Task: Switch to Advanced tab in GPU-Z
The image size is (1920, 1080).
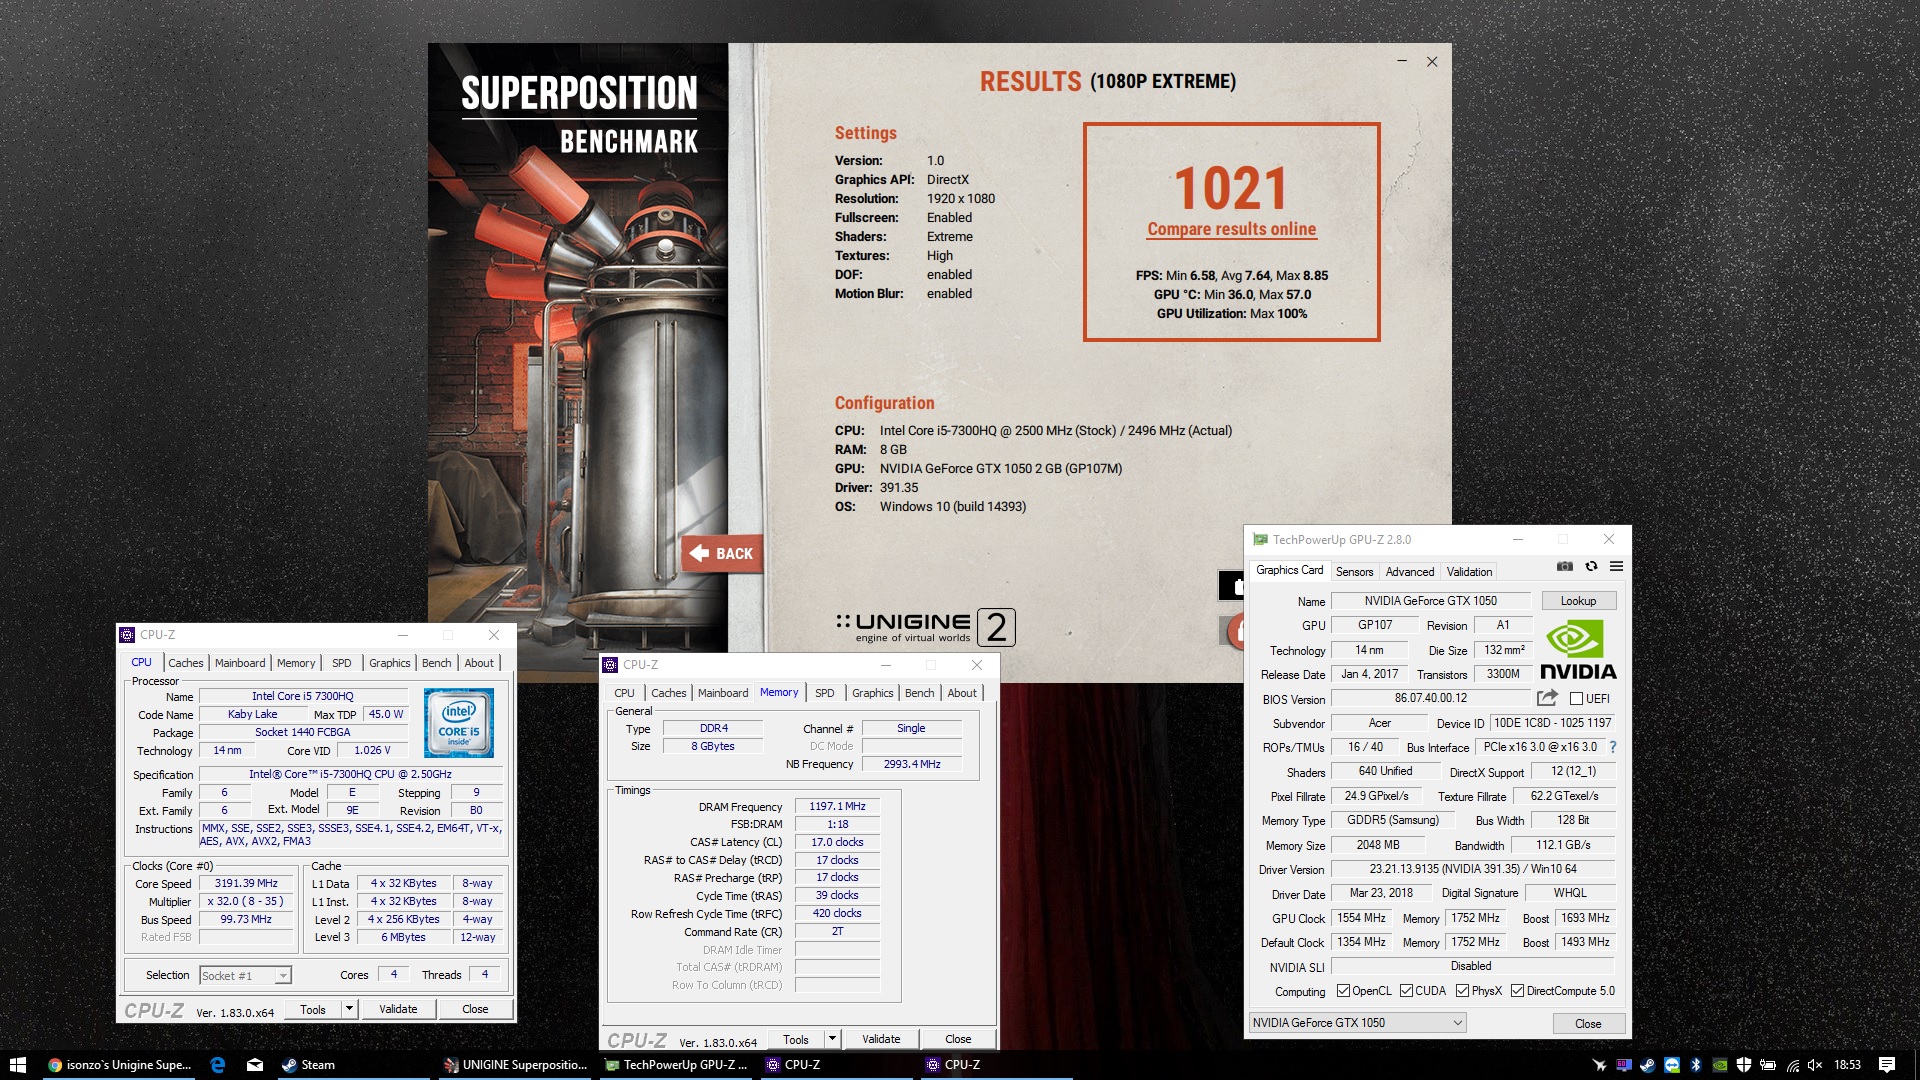Action: pyautogui.click(x=1410, y=572)
